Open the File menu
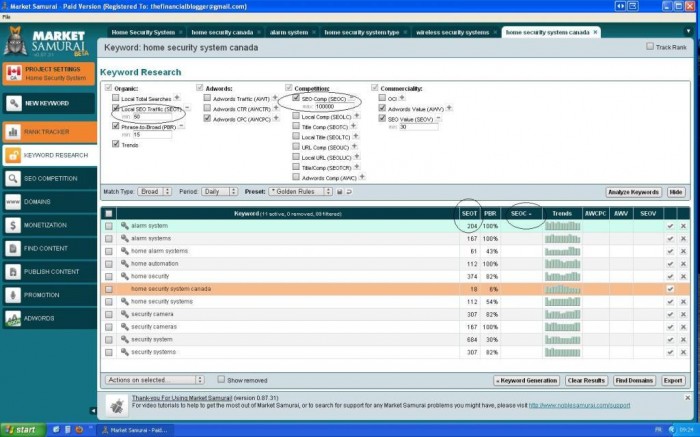700x437 pixels. click(6, 17)
